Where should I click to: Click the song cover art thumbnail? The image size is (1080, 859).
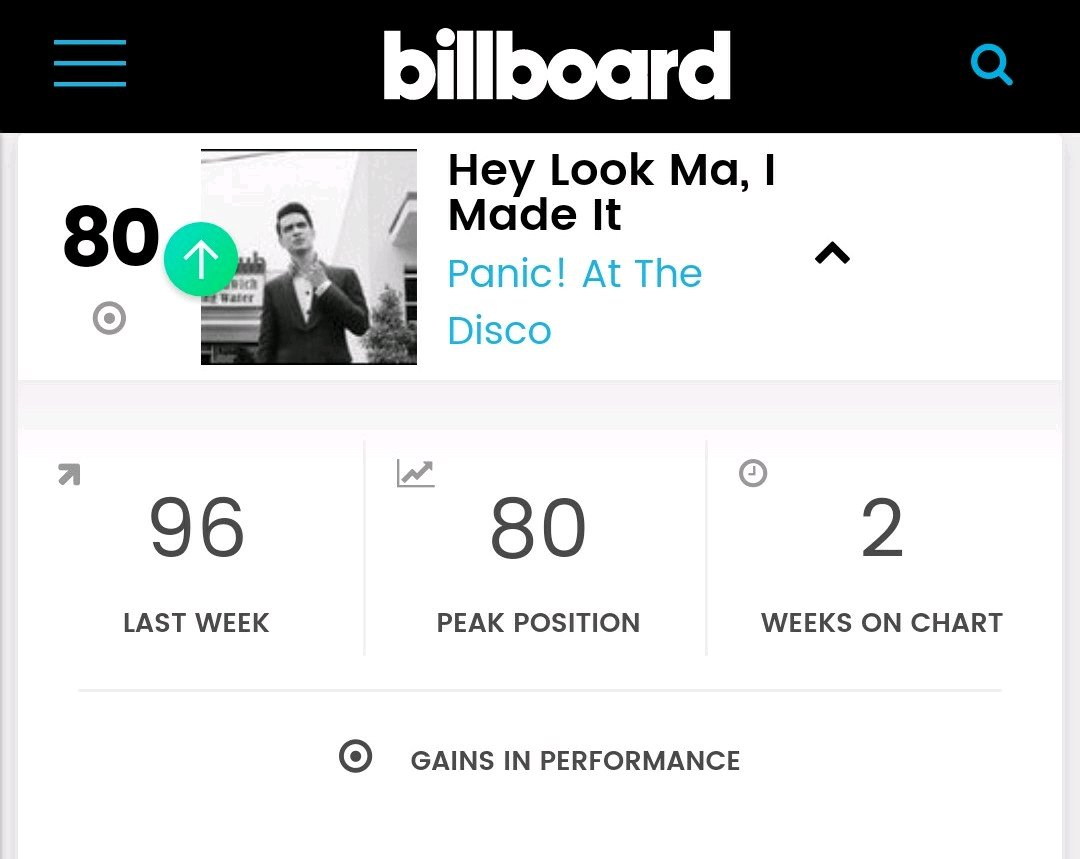(309, 257)
